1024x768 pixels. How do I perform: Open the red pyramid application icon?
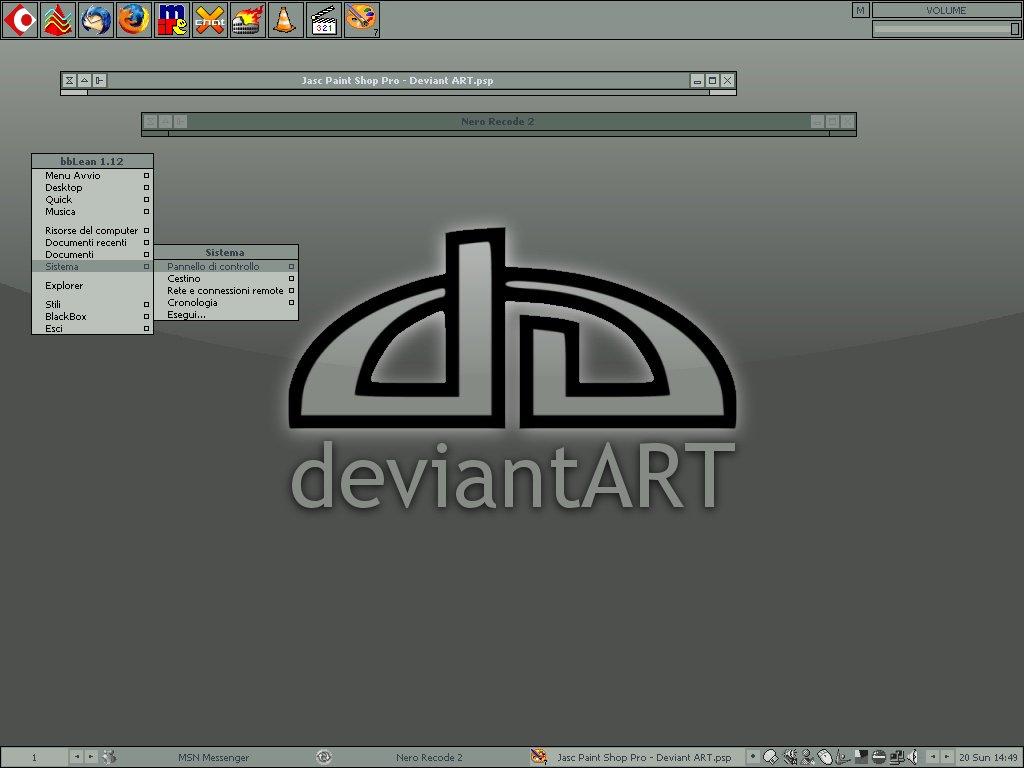(x=58, y=20)
